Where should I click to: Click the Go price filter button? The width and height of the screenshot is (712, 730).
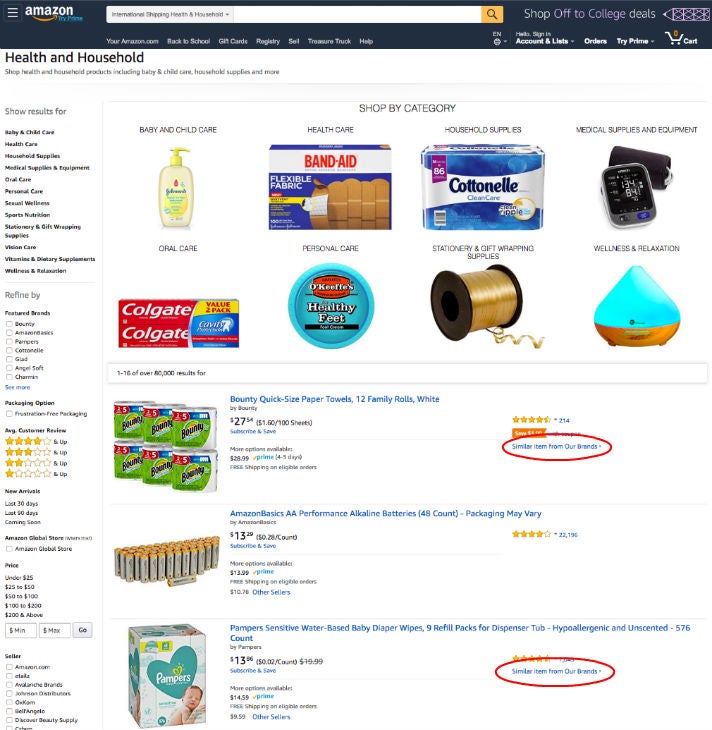click(x=82, y=630)
